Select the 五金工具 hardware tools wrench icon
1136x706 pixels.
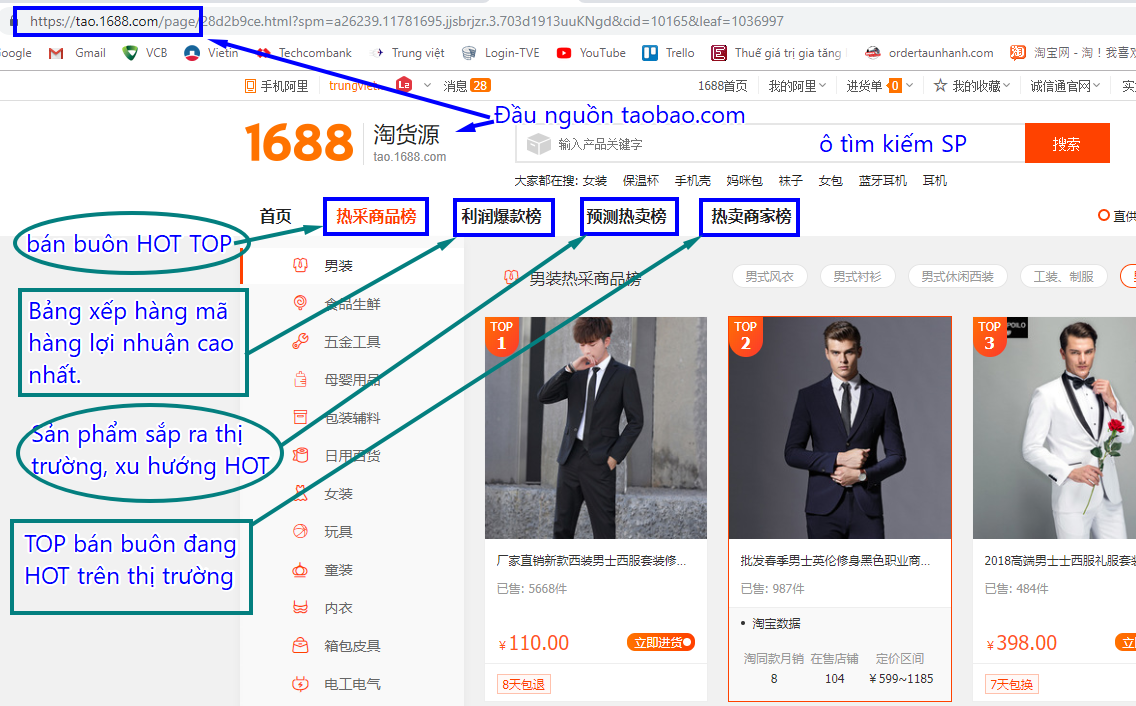tap(299, 342)
